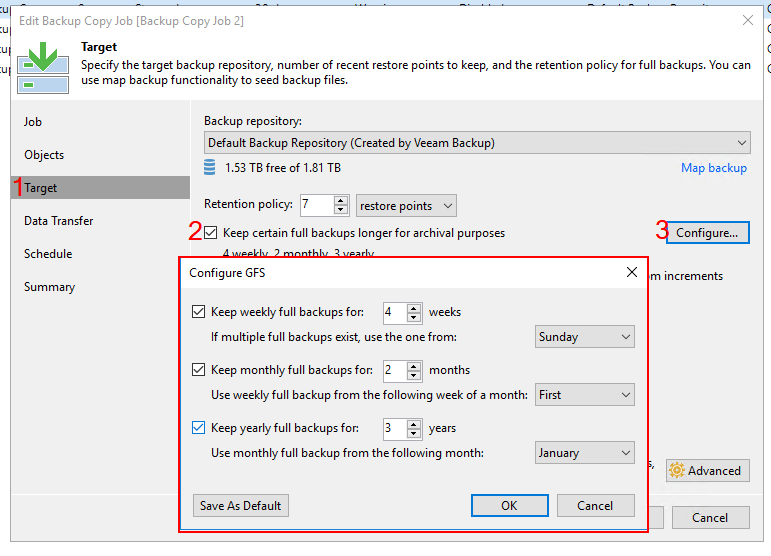
Task: Click the Advanced gear button
Action: click(706, 471)
